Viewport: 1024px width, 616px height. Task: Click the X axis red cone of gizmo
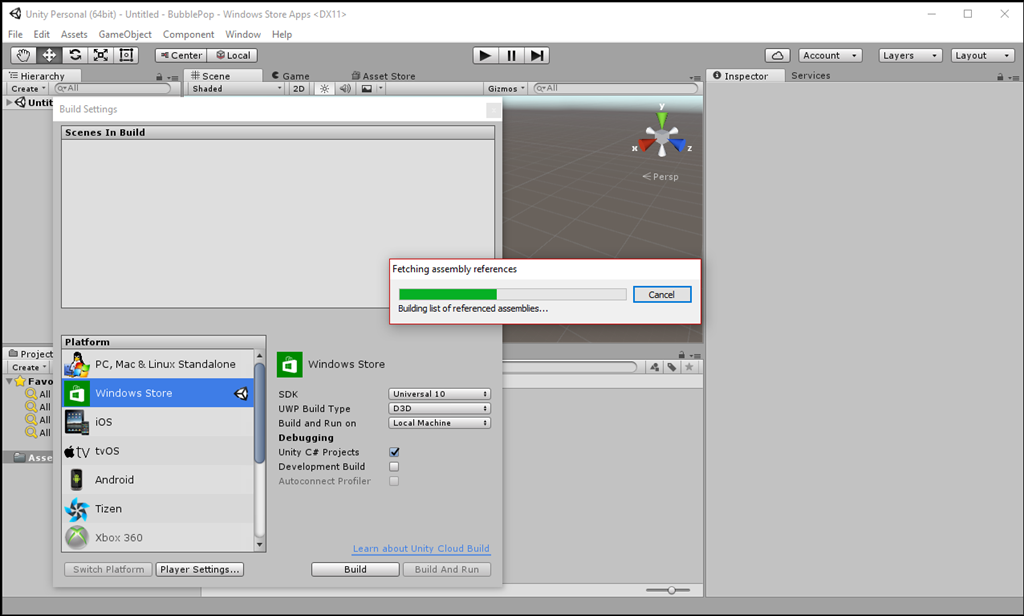(x=647, y=144)
